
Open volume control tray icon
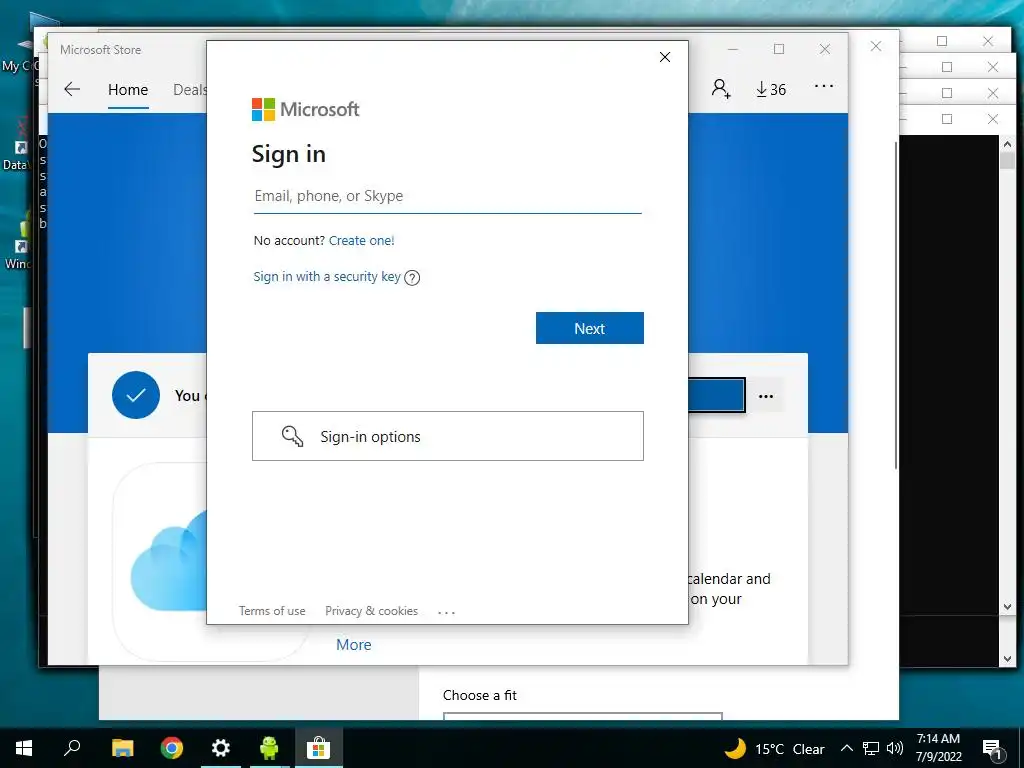pyautogui.click(x=895, y=748)
